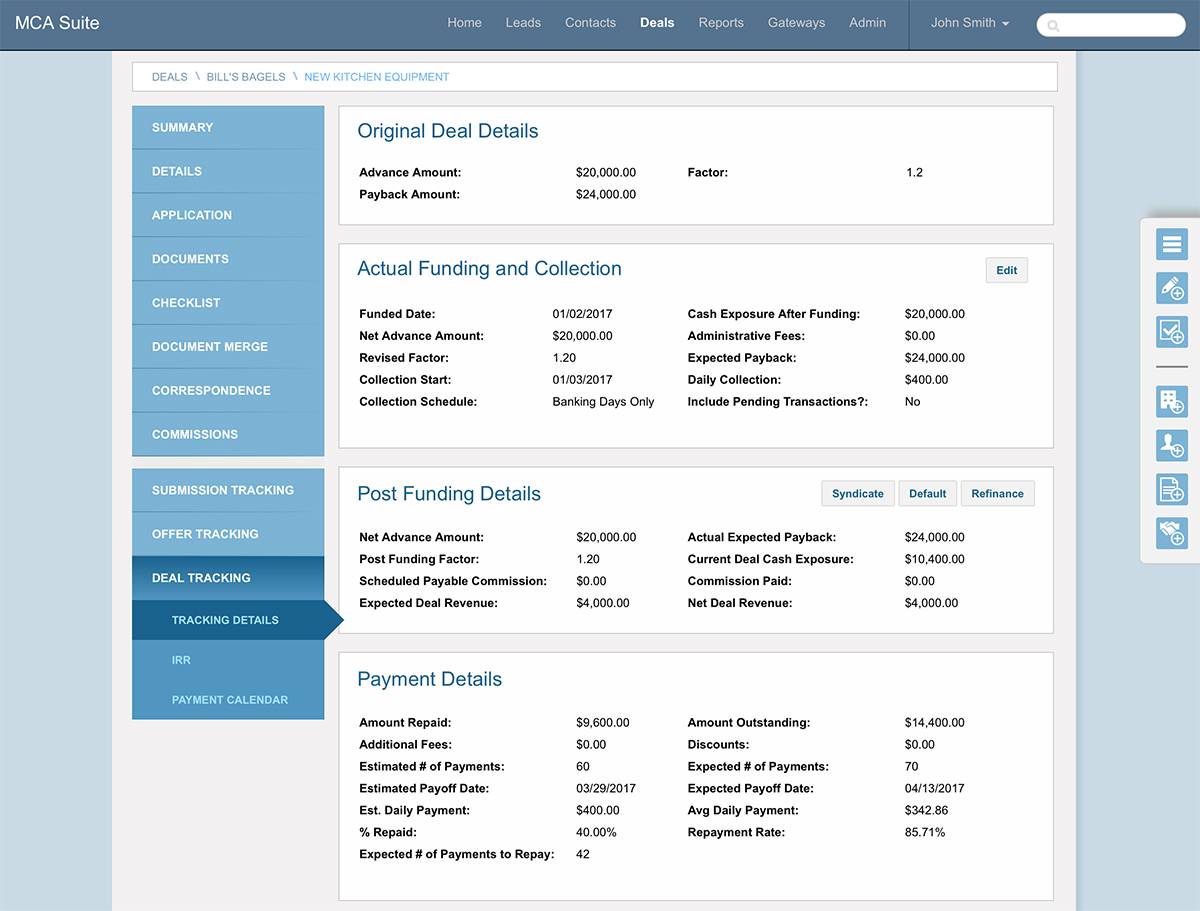Open the Admin menu
This screenshot has height=911, width=1200.
tap(867, 23)
